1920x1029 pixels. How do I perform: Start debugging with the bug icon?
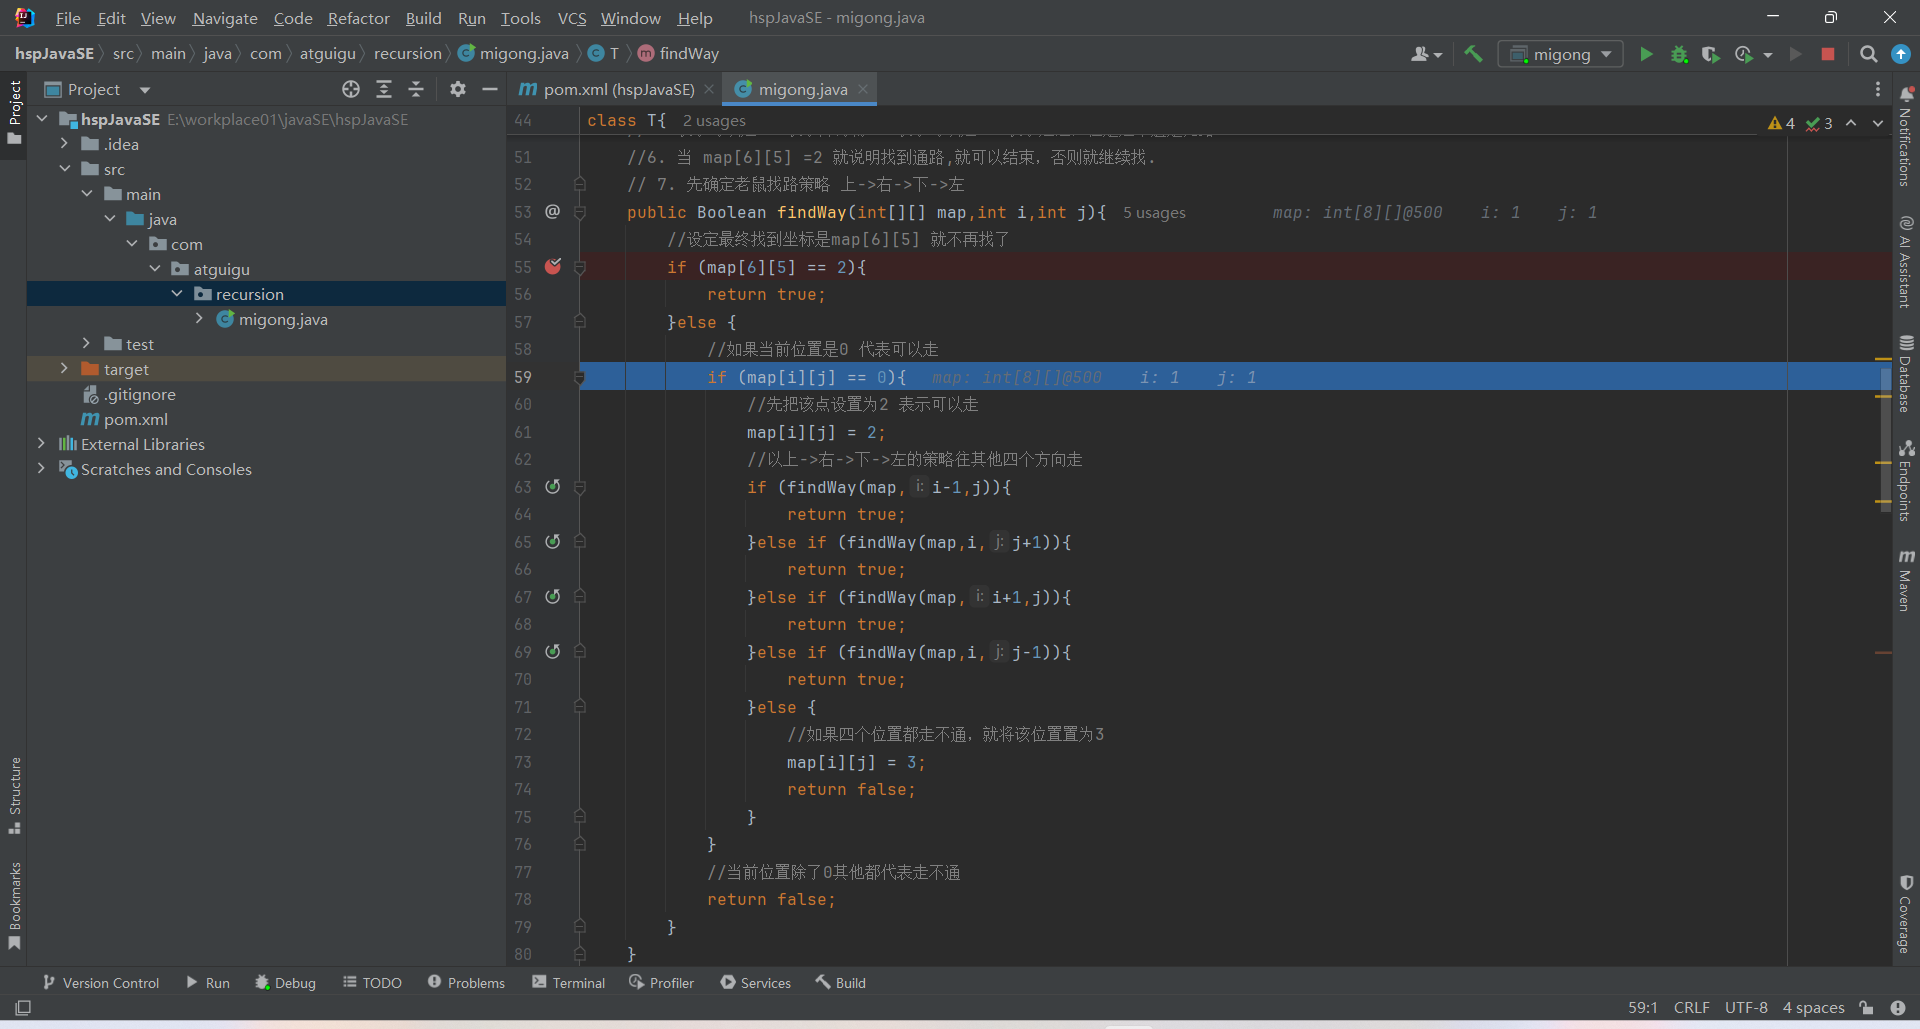click(x=1679, y=54)
